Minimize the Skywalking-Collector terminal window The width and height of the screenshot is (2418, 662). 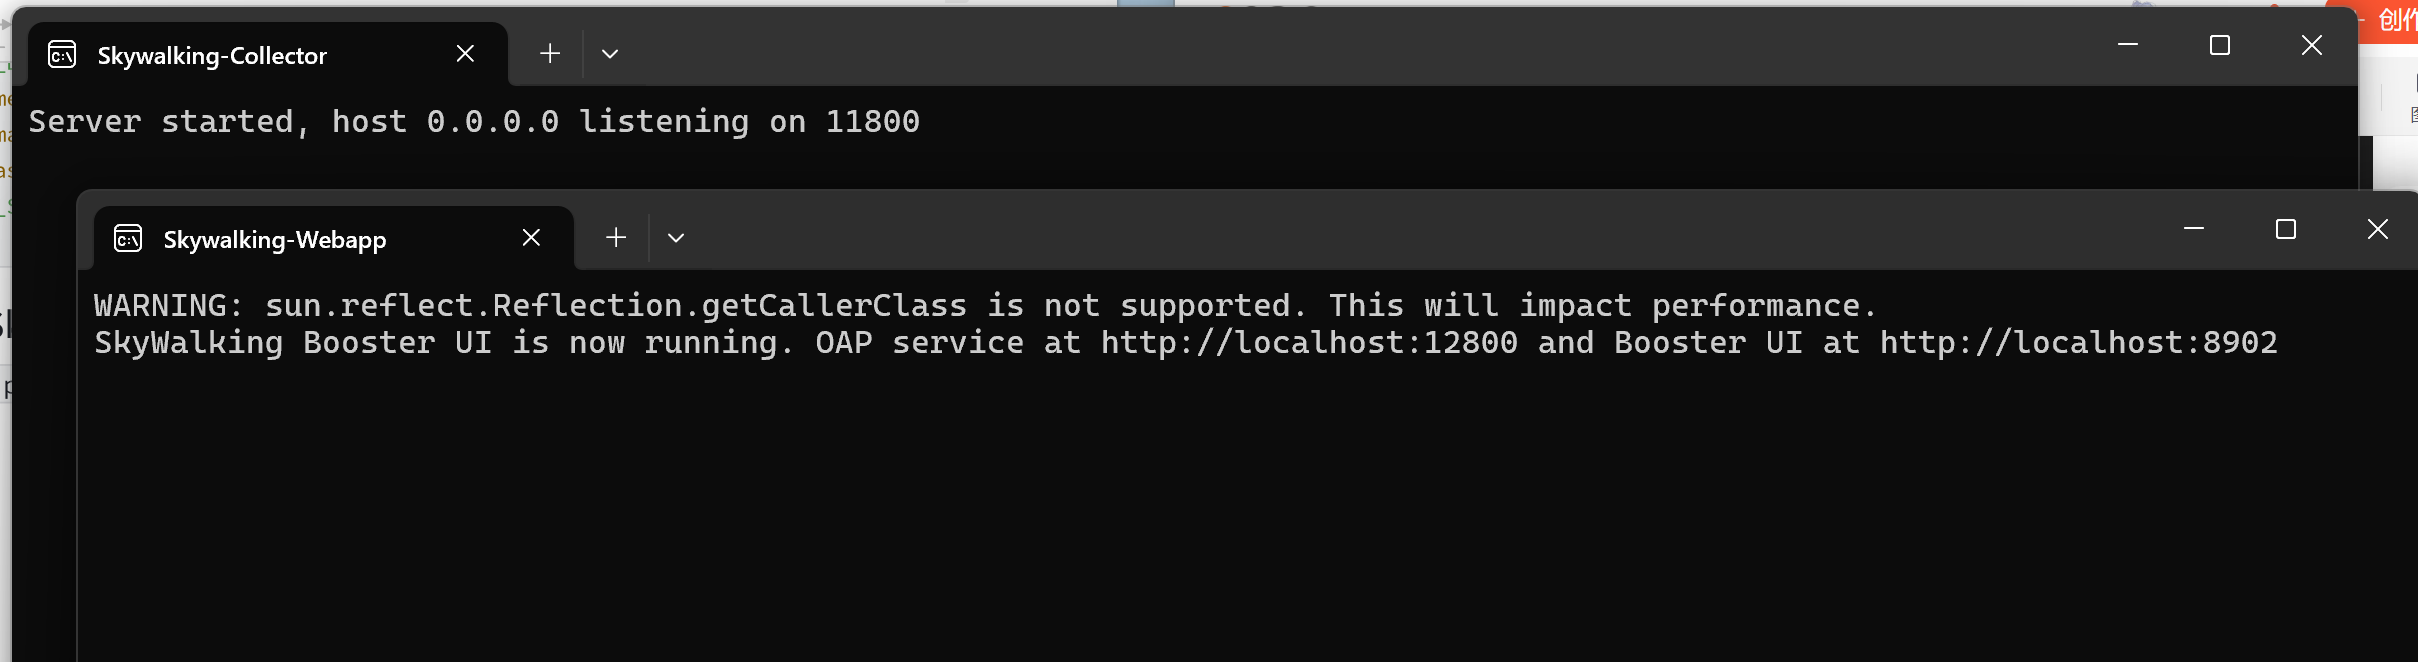[x=2128, y=45]
